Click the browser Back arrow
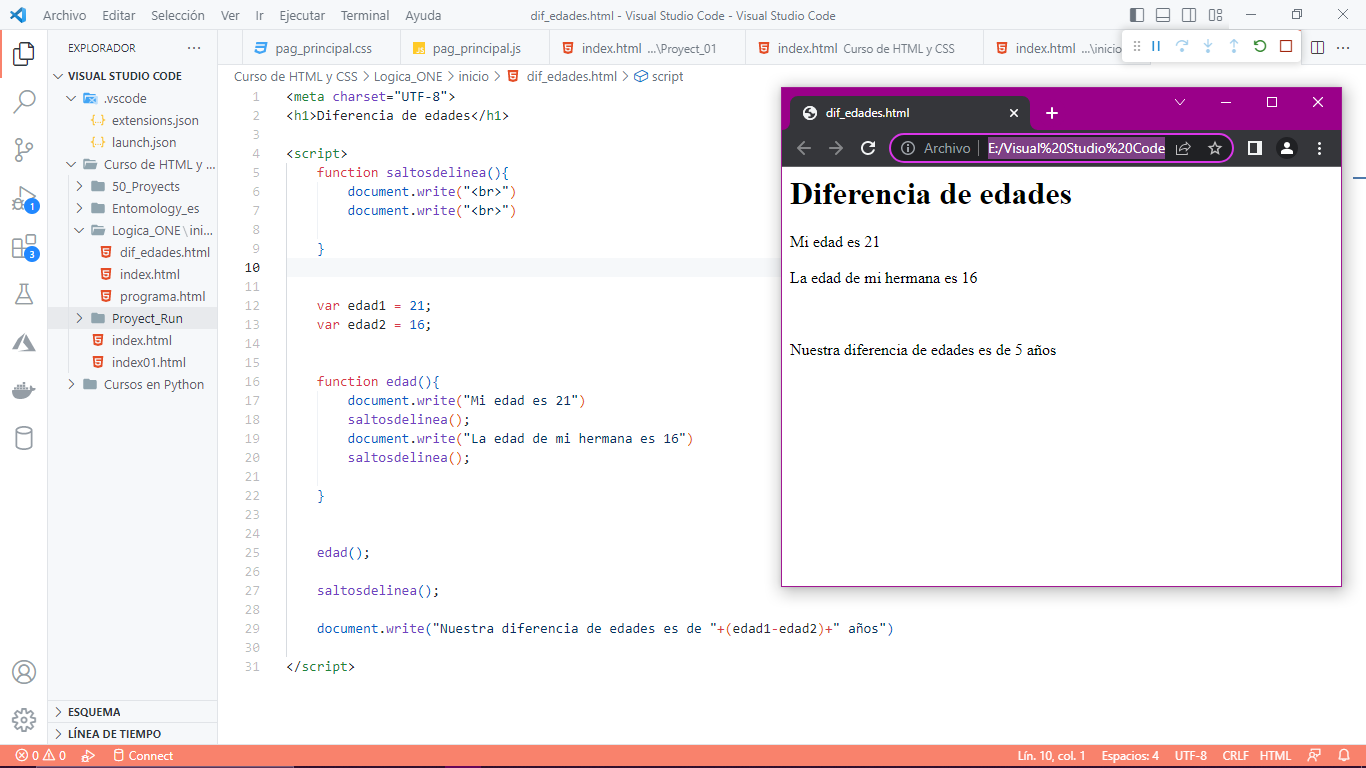 coord(804,148)
